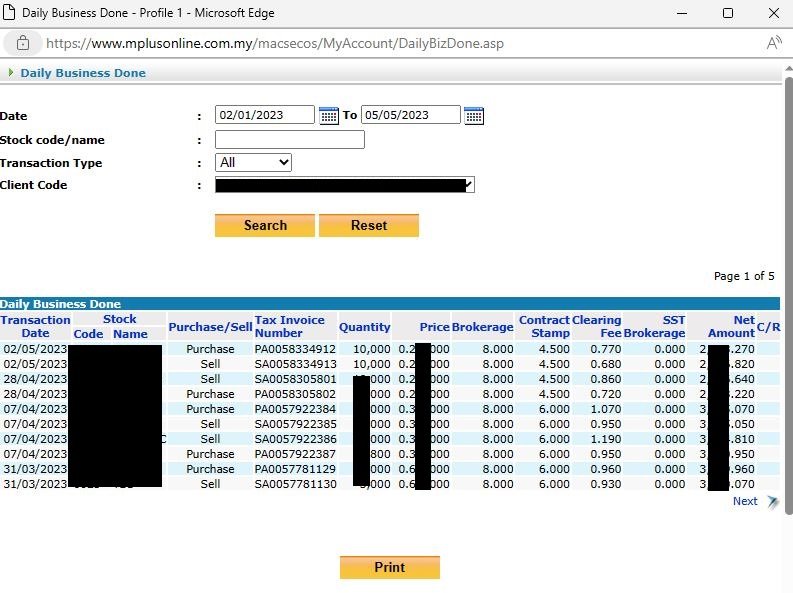Screen dimensions: 793x593
Task: Click the SST Brokerage column header
Action: pyautogui.click(x=654, y=327)
